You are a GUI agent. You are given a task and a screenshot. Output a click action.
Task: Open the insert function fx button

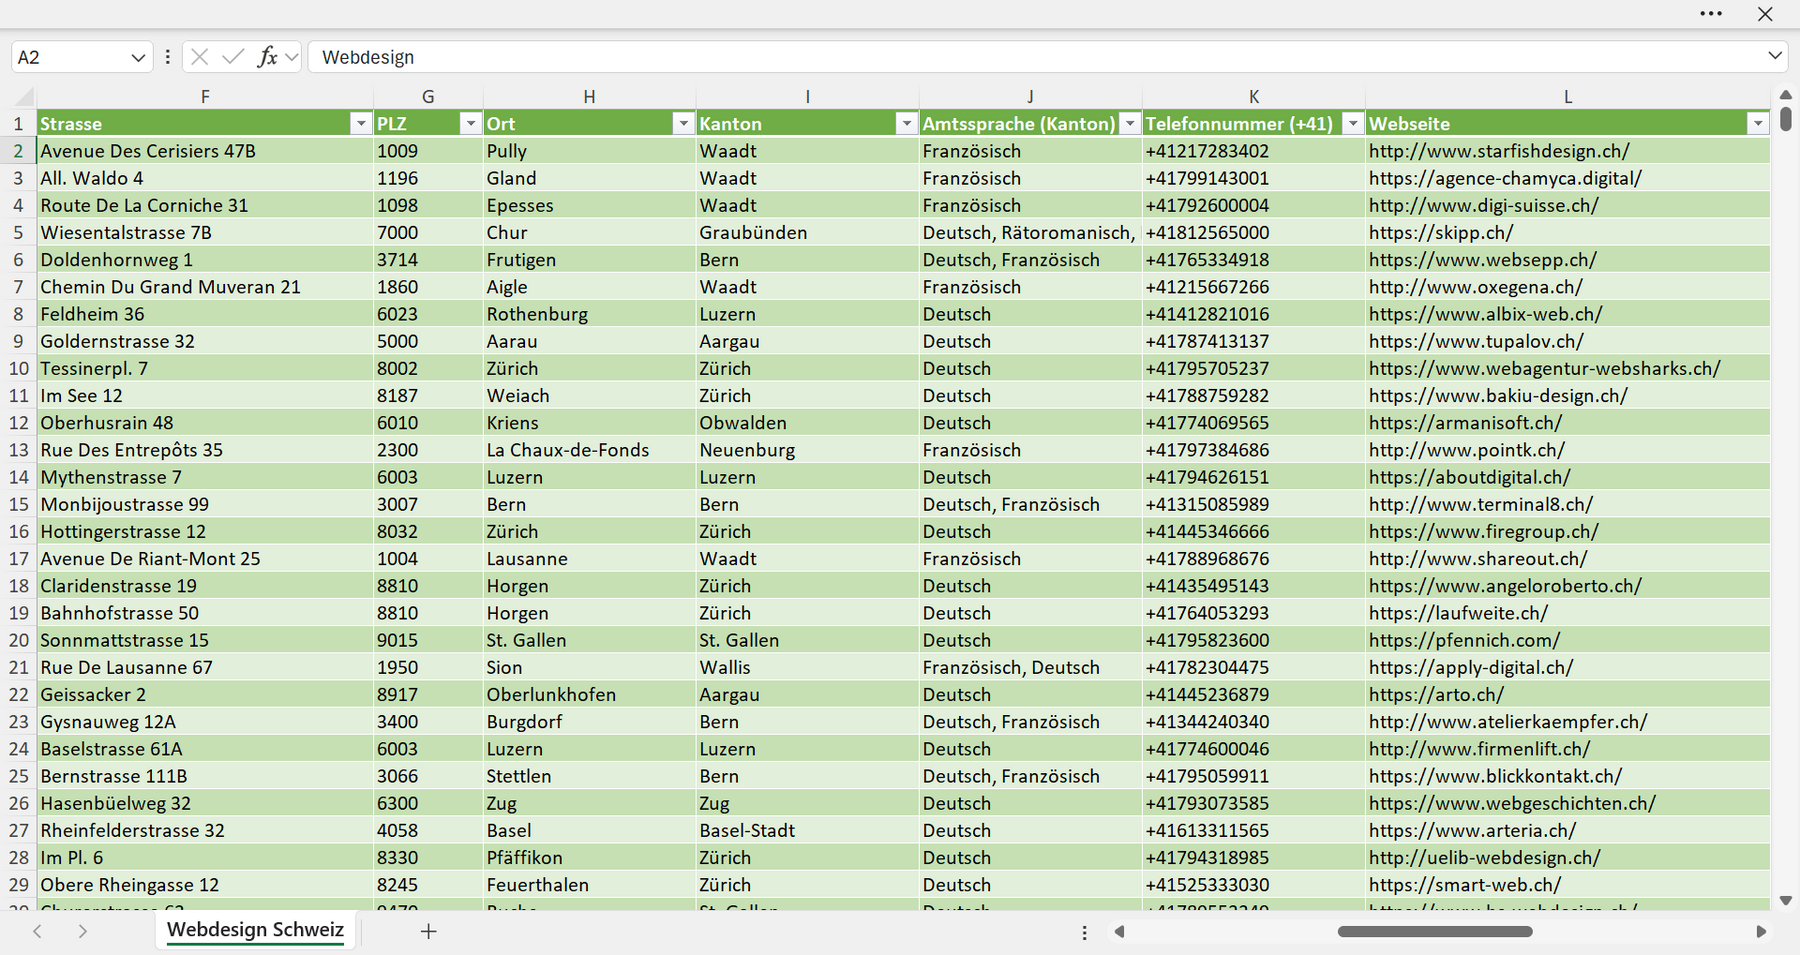pyautogui.click(x=267, y=57)
